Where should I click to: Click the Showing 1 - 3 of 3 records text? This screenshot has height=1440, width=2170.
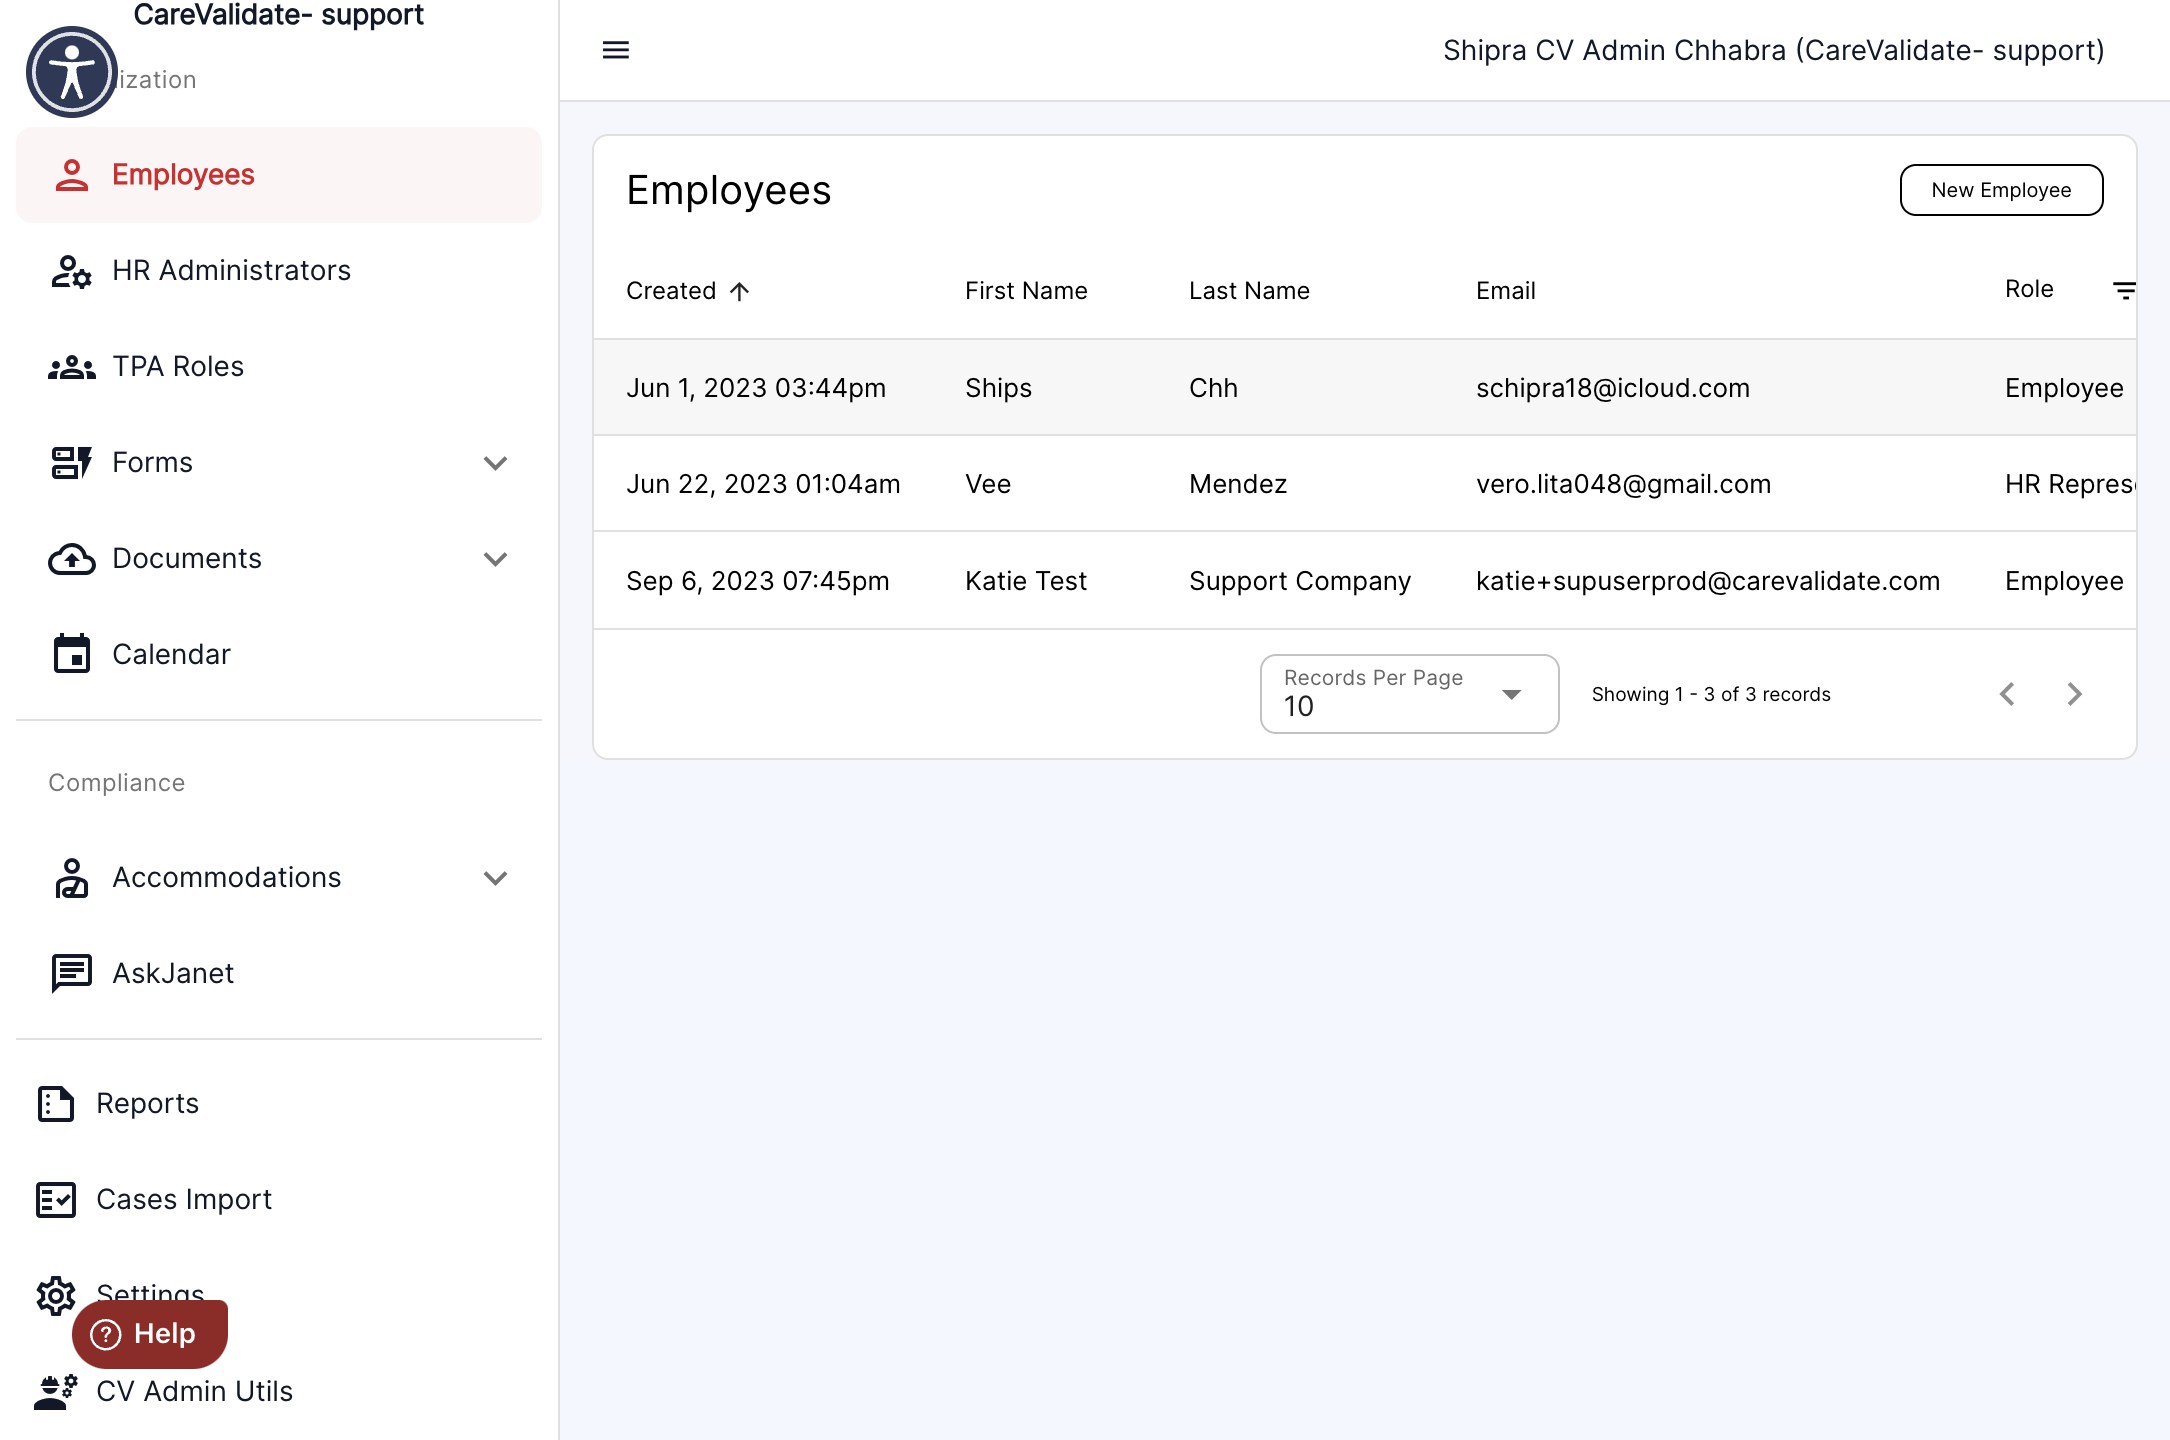click(x=1711, y=694)
